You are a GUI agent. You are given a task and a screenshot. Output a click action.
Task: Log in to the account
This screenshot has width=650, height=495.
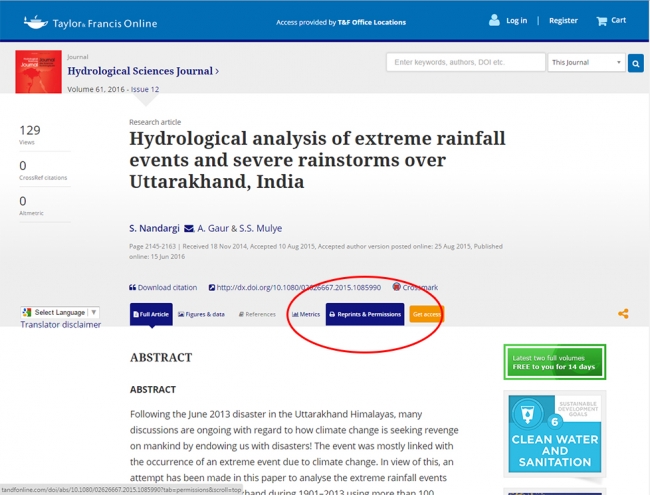(508, 20)
